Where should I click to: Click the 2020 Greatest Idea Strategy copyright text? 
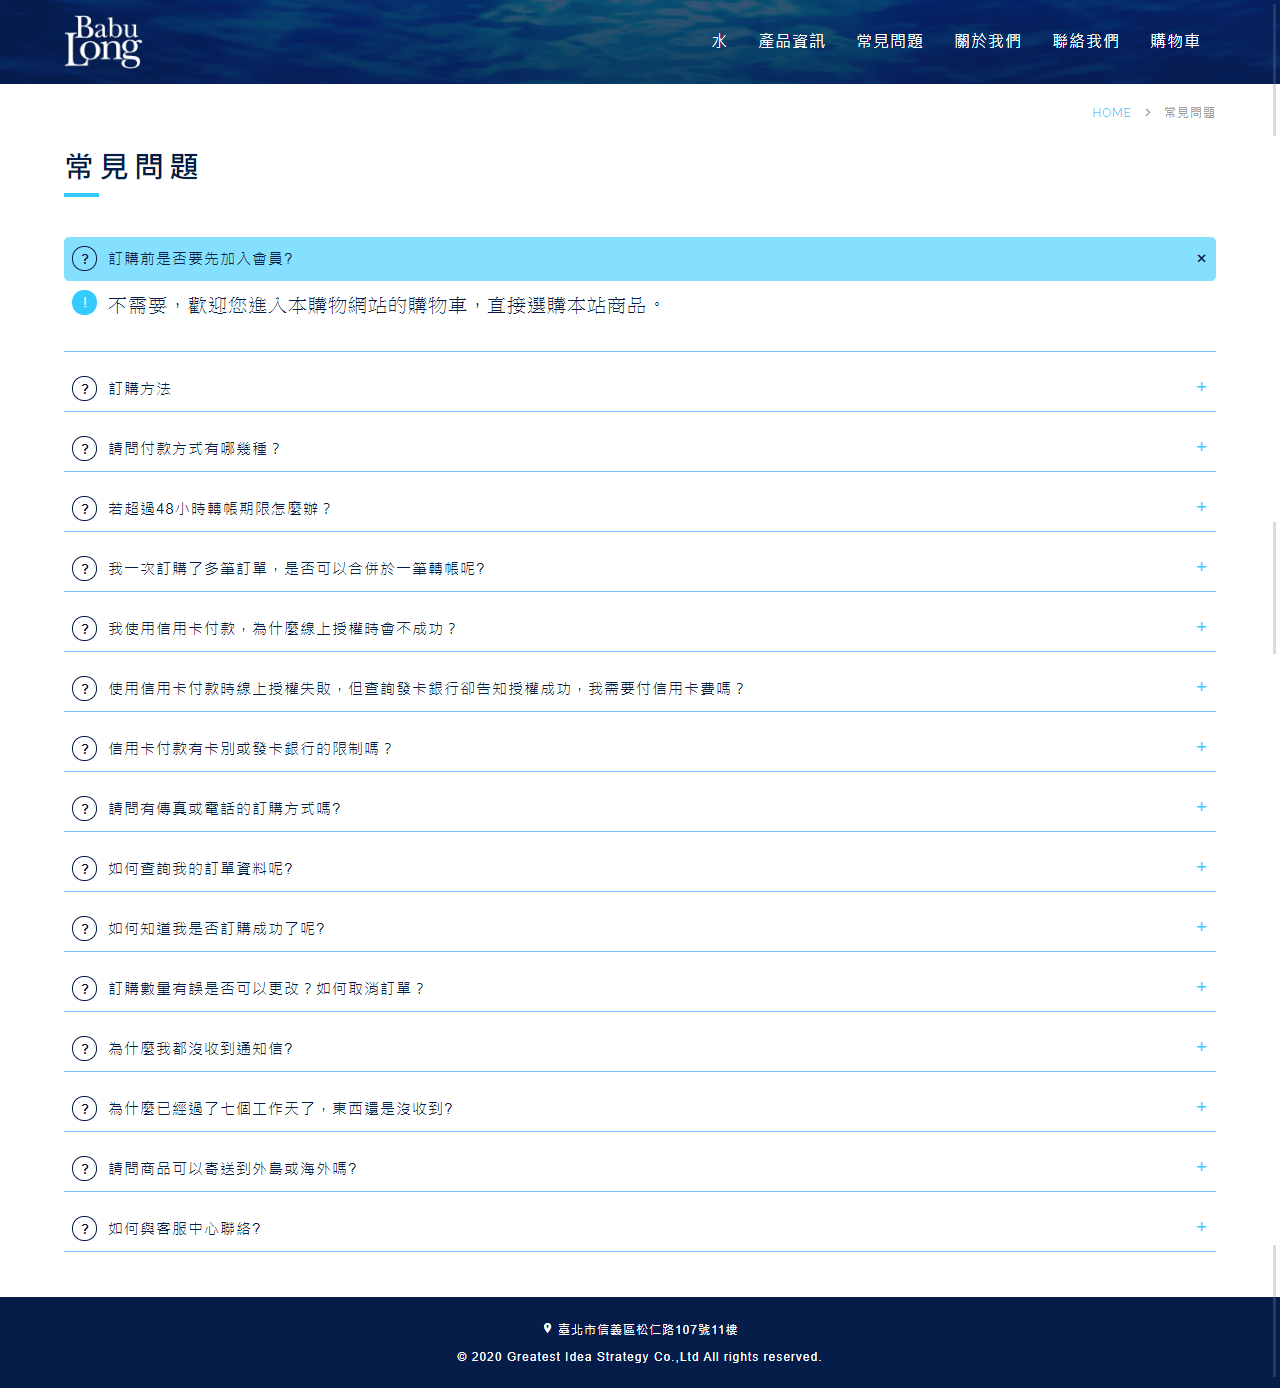tap(639, 1357)
